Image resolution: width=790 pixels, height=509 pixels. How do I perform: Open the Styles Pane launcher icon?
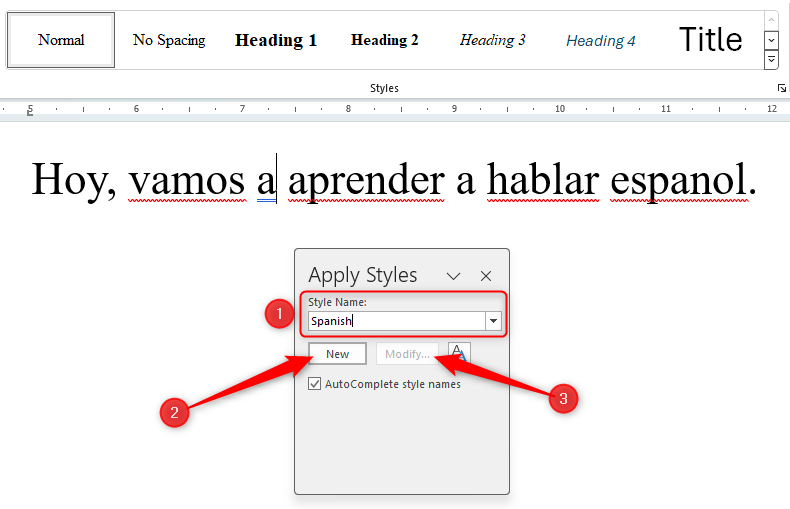click(781, 88)
